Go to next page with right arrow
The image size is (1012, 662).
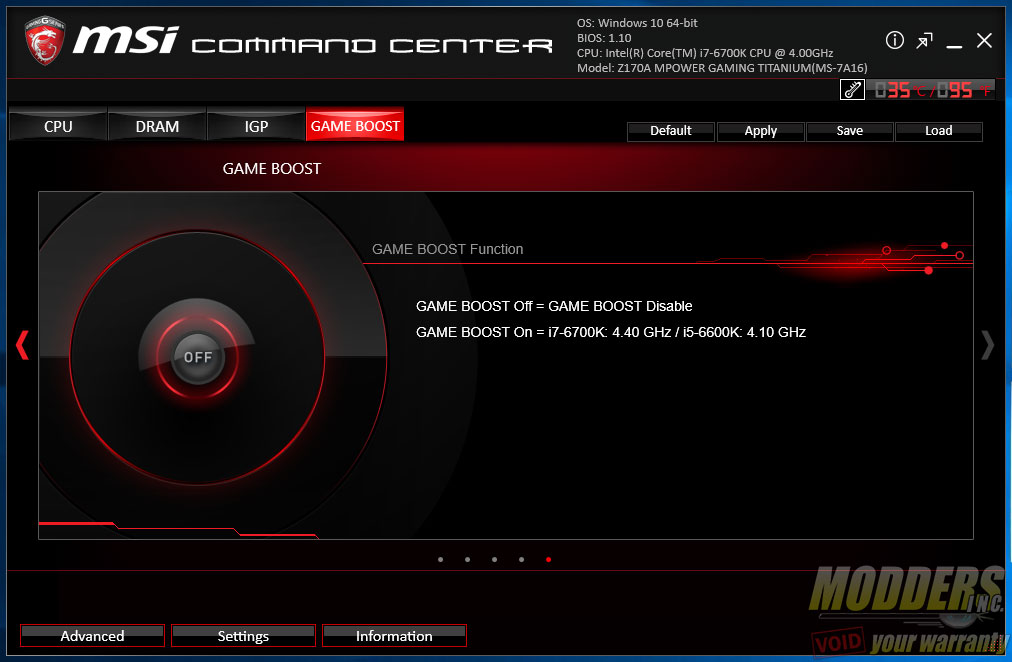click(987, 345)
